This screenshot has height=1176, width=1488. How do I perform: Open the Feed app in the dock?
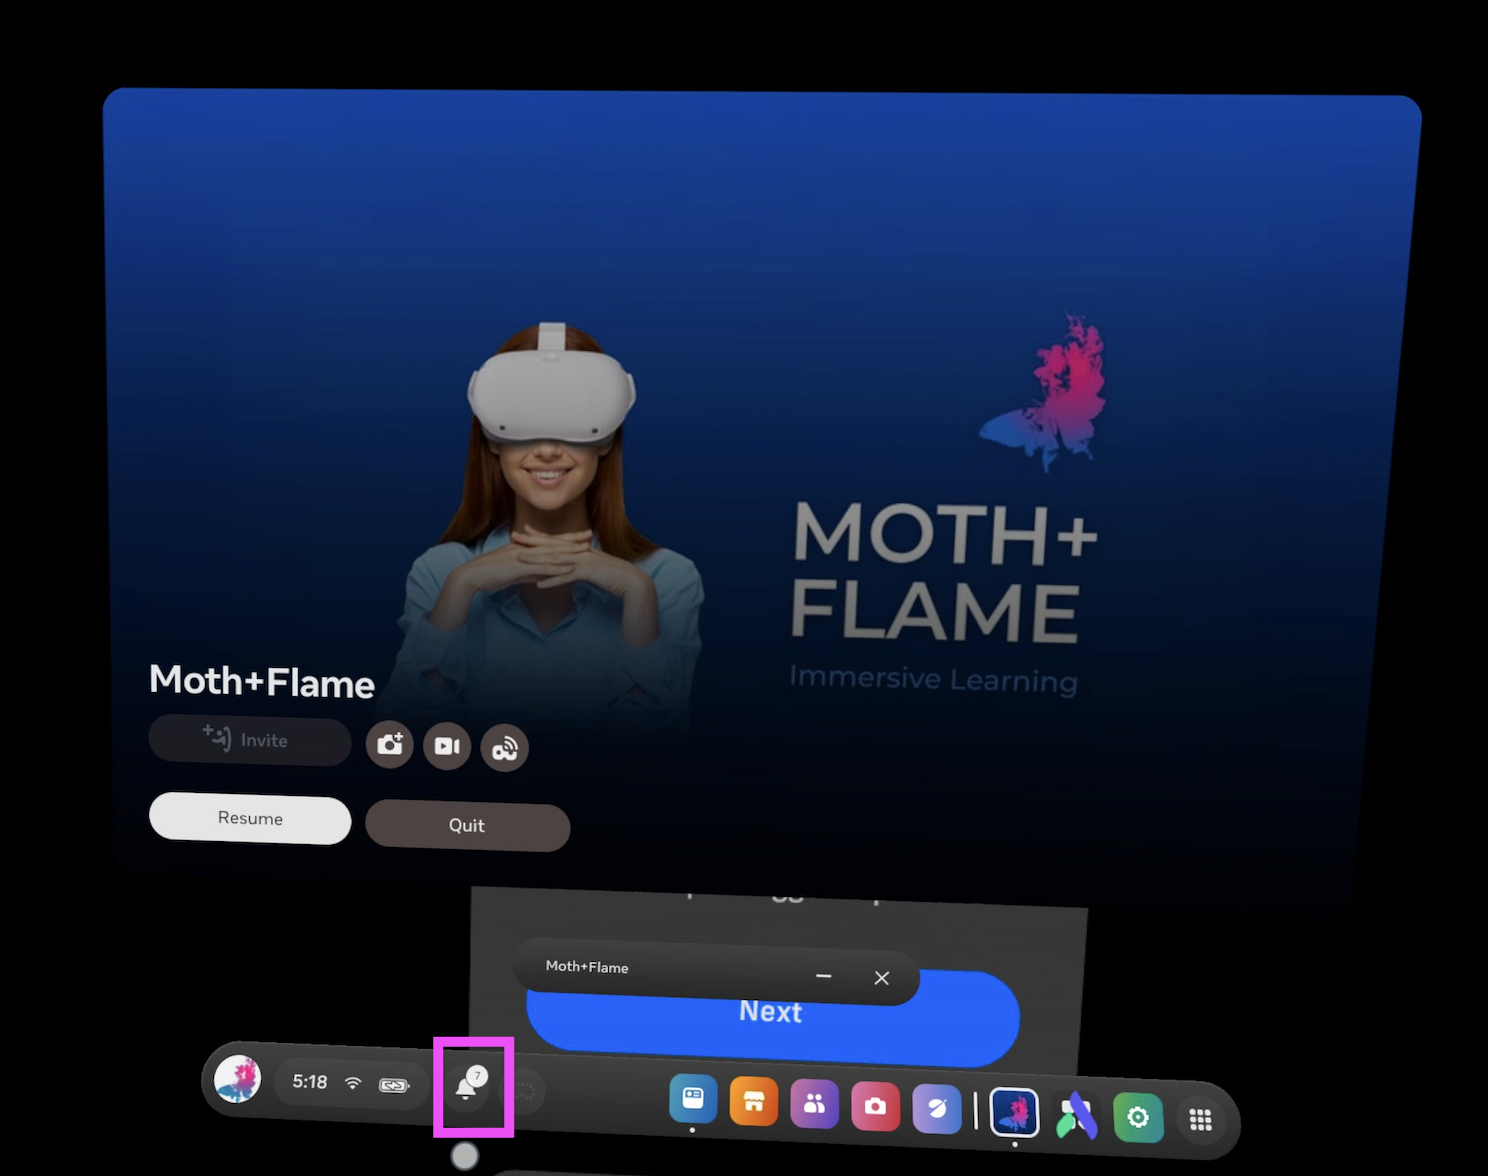pyautogui.click(x=693, y=1099)
